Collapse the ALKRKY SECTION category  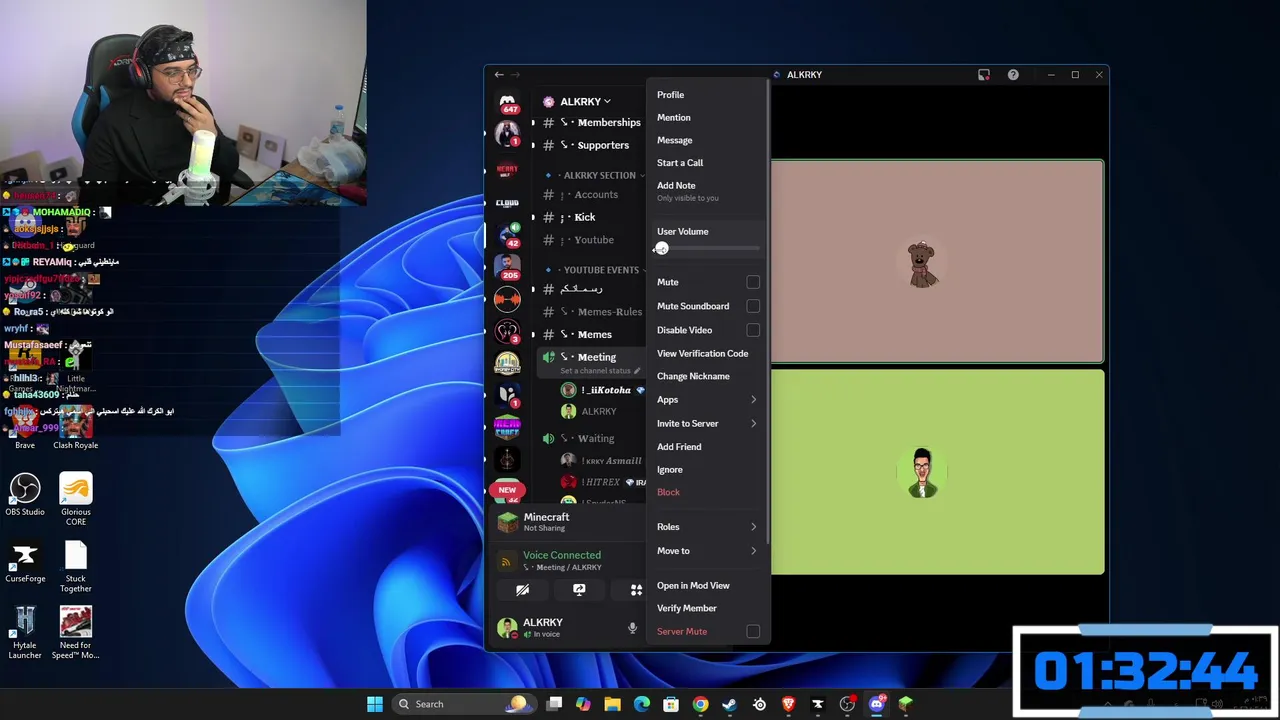(598, 175)
